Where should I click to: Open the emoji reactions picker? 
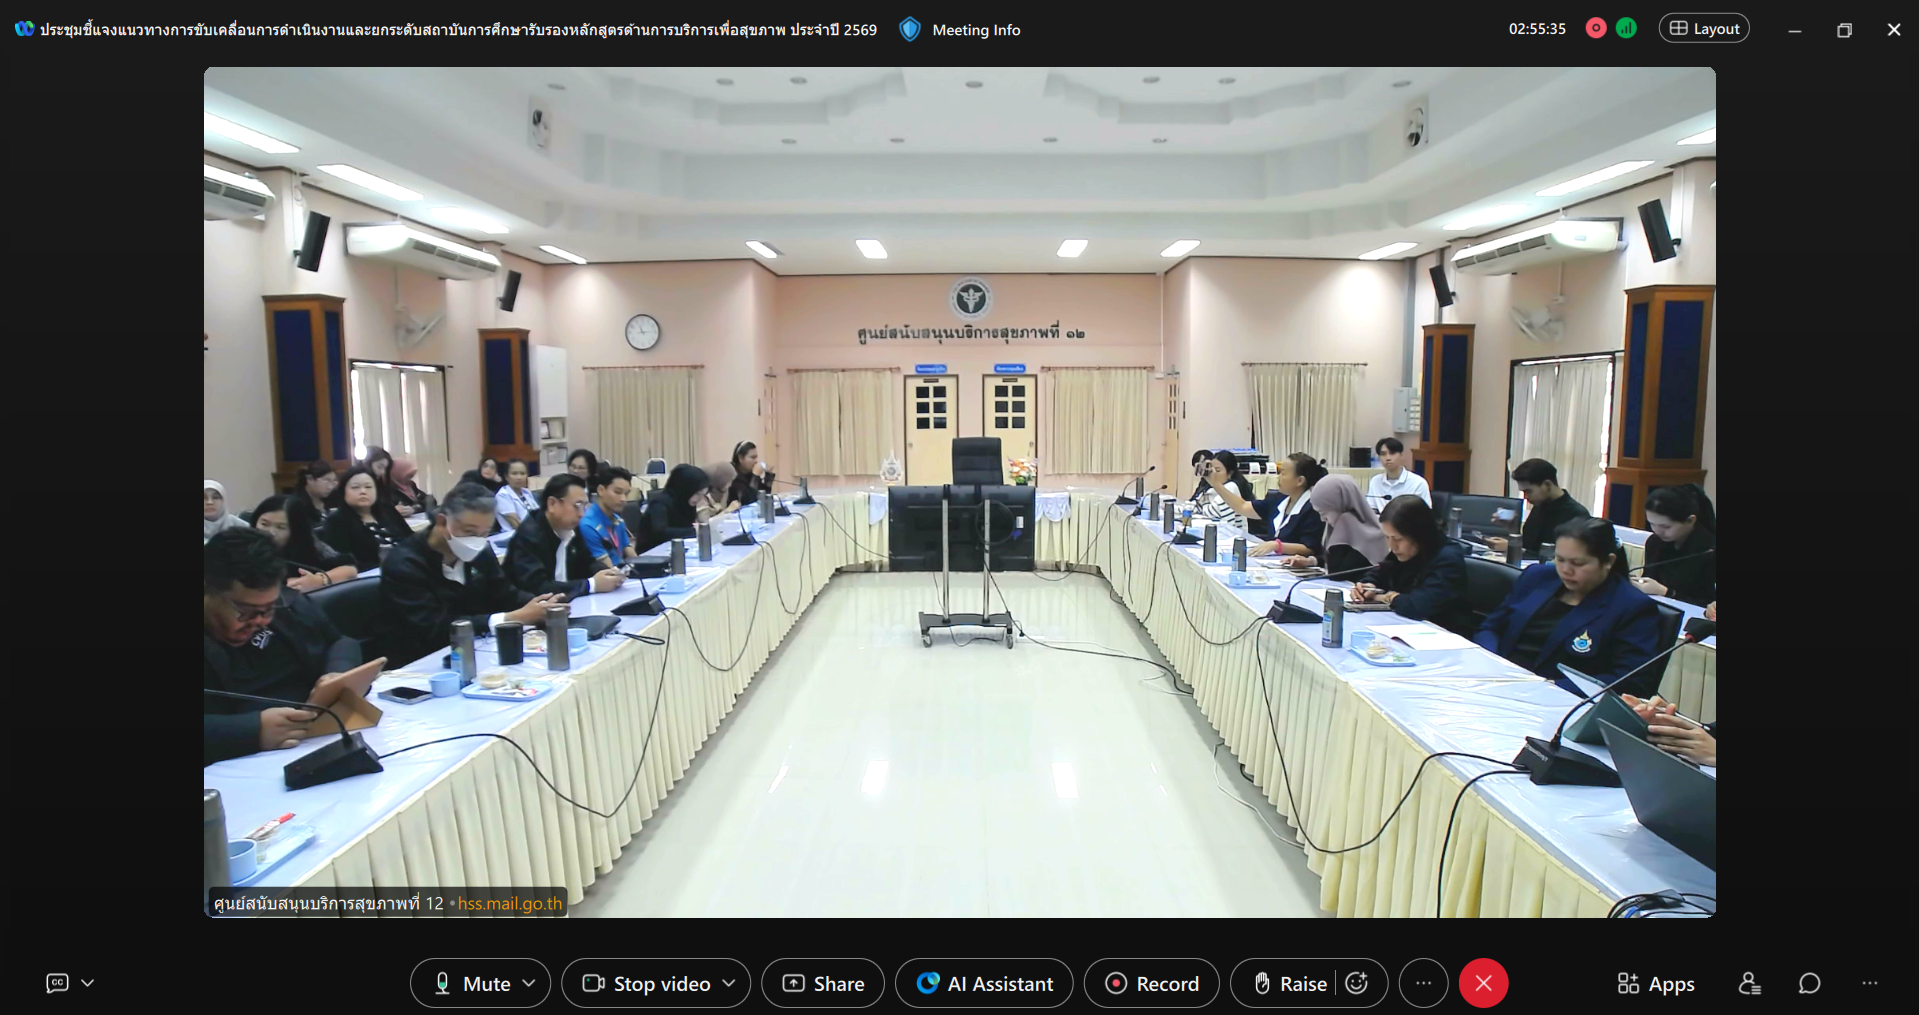click(1357, 983)
